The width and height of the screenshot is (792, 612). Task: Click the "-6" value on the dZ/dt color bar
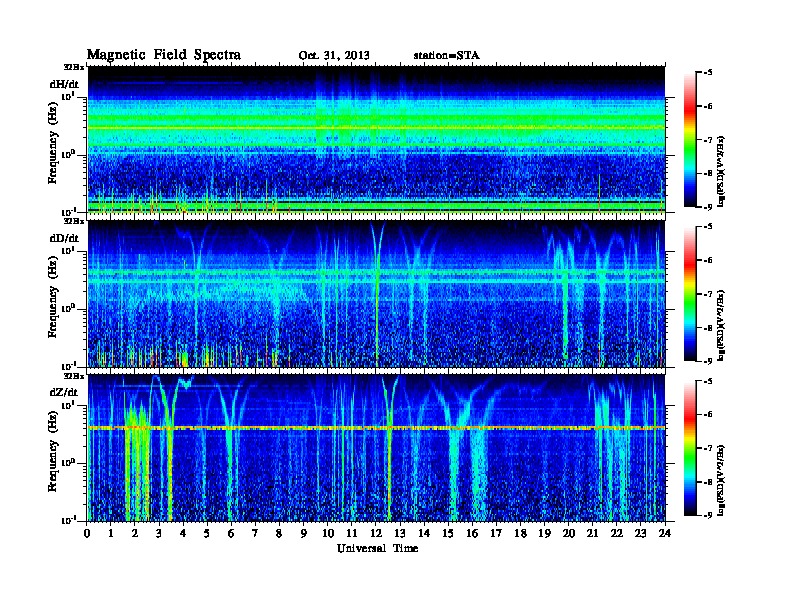pos(708,415)
